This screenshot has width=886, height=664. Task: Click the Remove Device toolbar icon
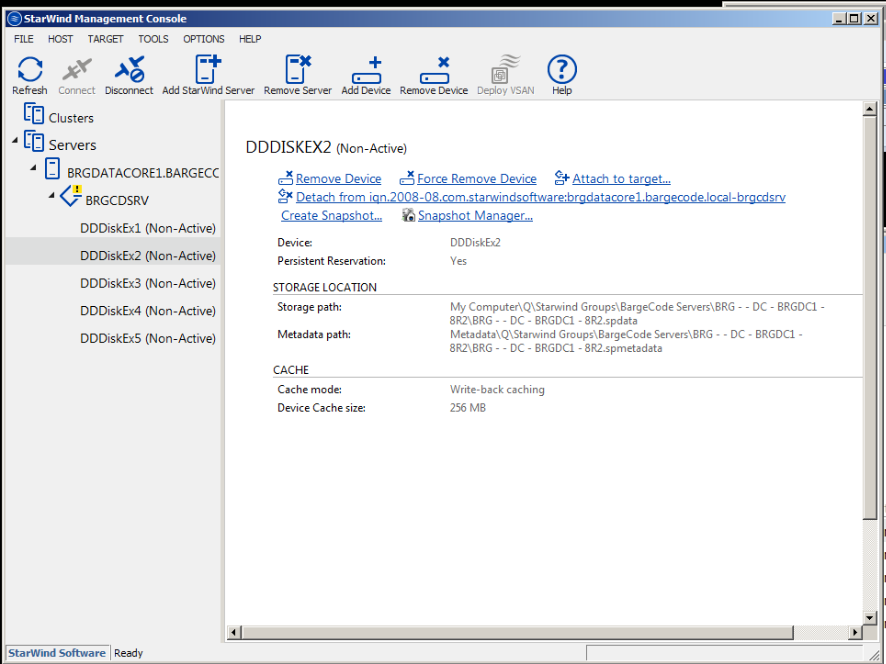(x=434, y=70)
